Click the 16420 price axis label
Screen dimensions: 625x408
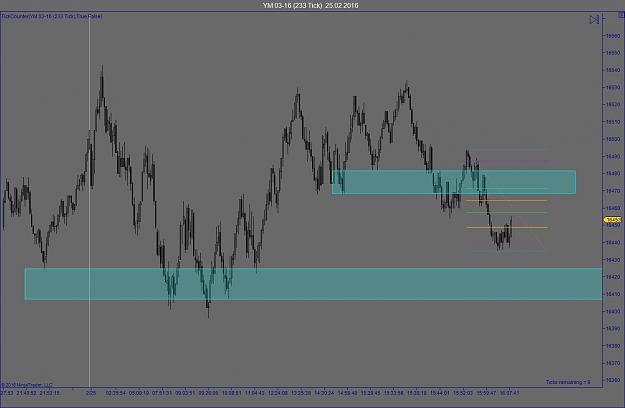tap(613, 277)
